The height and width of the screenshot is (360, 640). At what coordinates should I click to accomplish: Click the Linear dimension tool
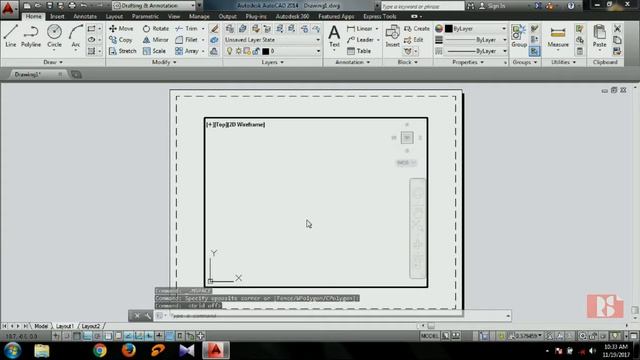(360, 29)
